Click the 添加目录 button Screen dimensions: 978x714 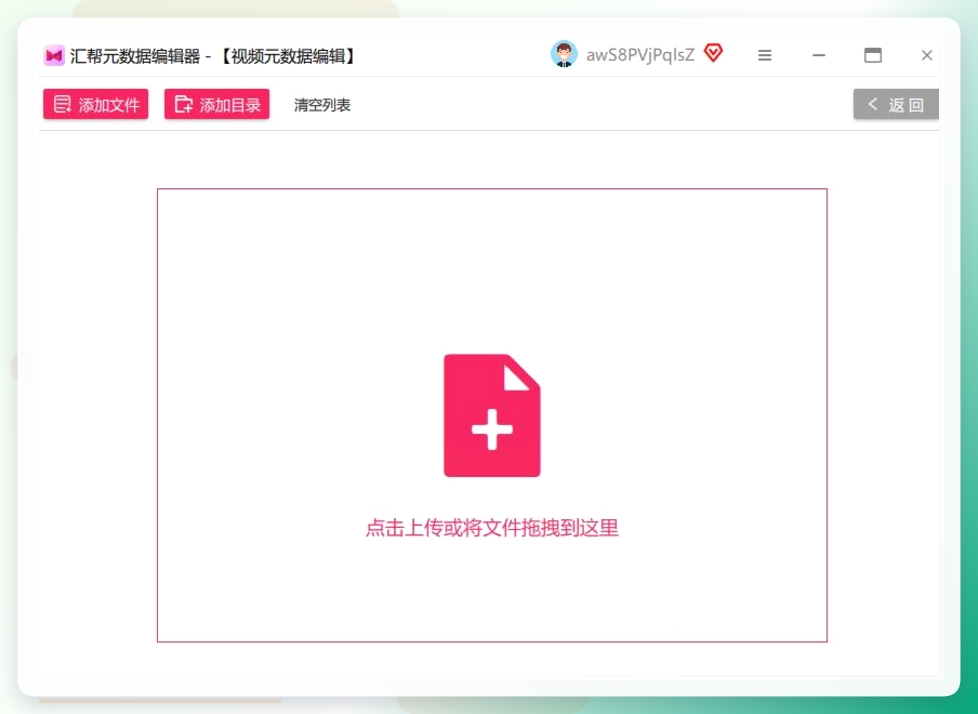point(216,104)
